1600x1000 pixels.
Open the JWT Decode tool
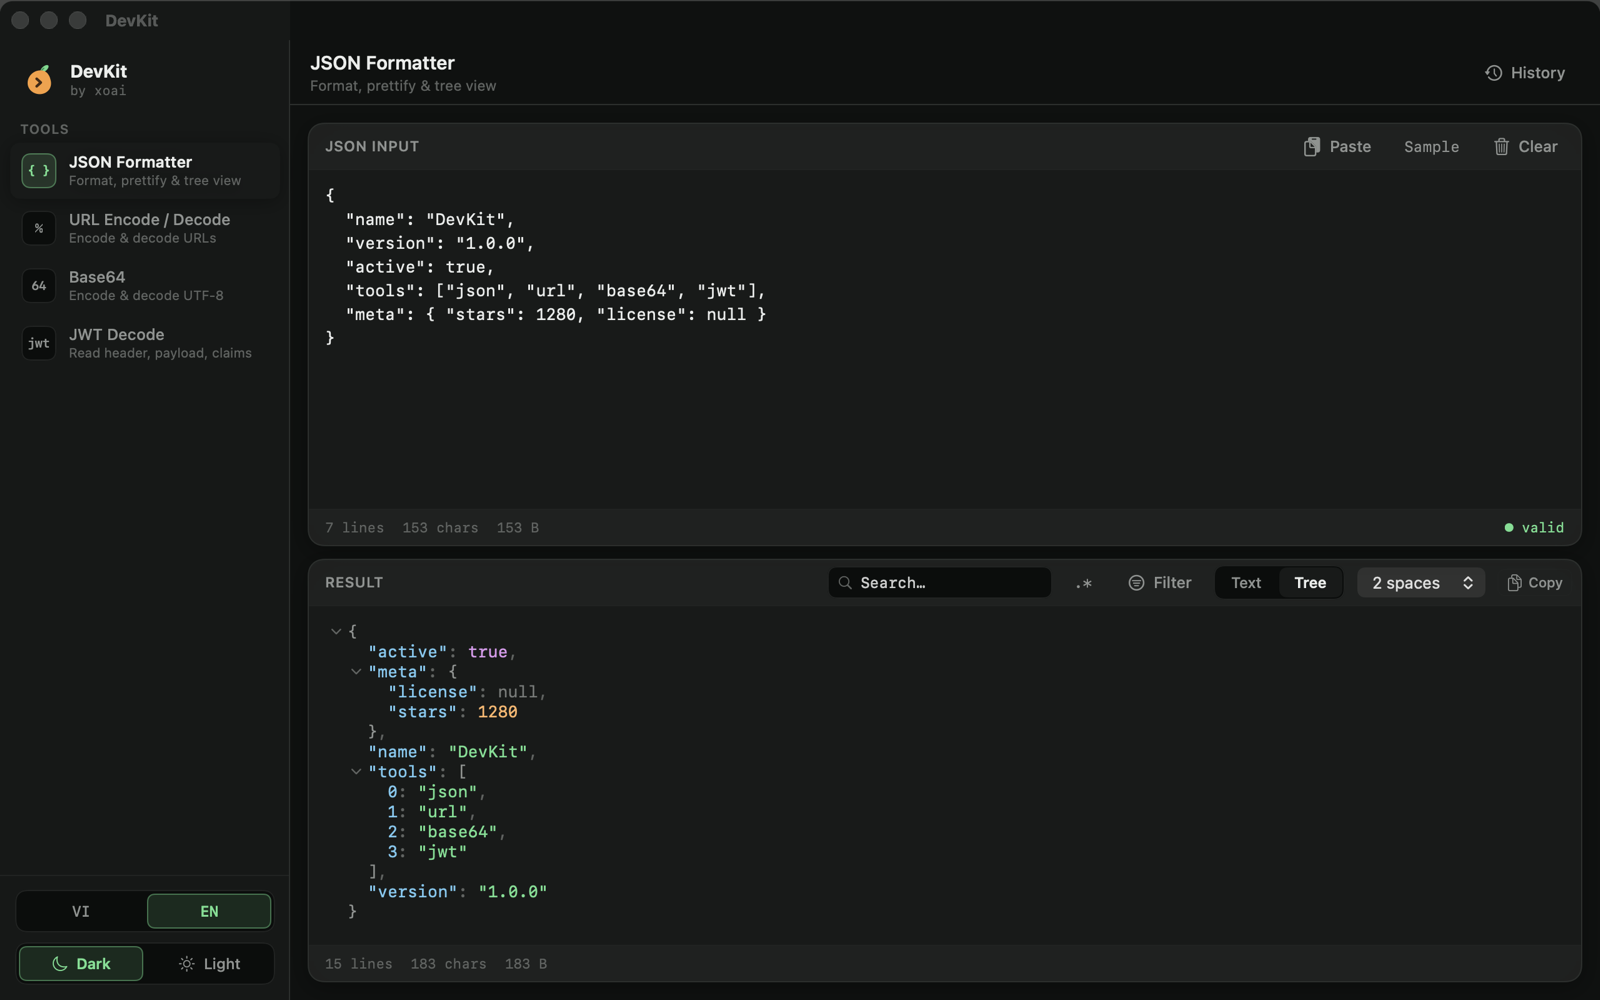click(x=146, y=343)
